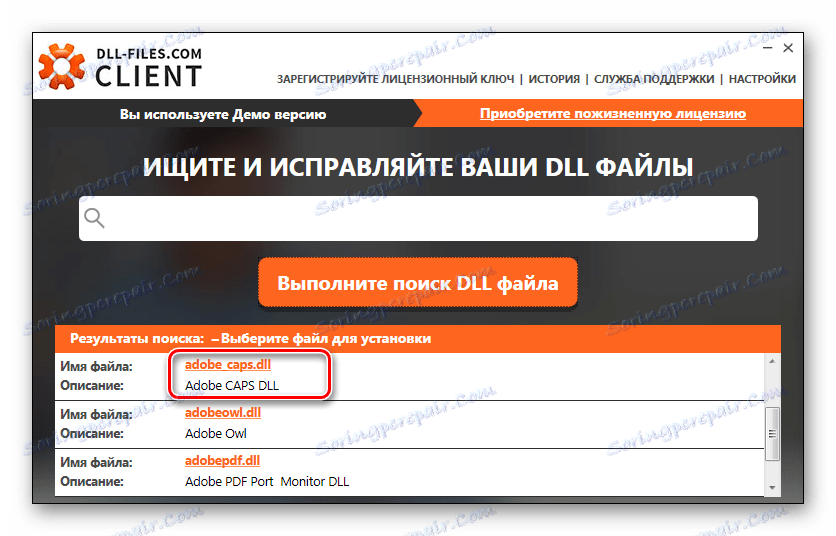Open the adobeowl.dll result link
Screen dimensions: 836x536
coord(223,413)
